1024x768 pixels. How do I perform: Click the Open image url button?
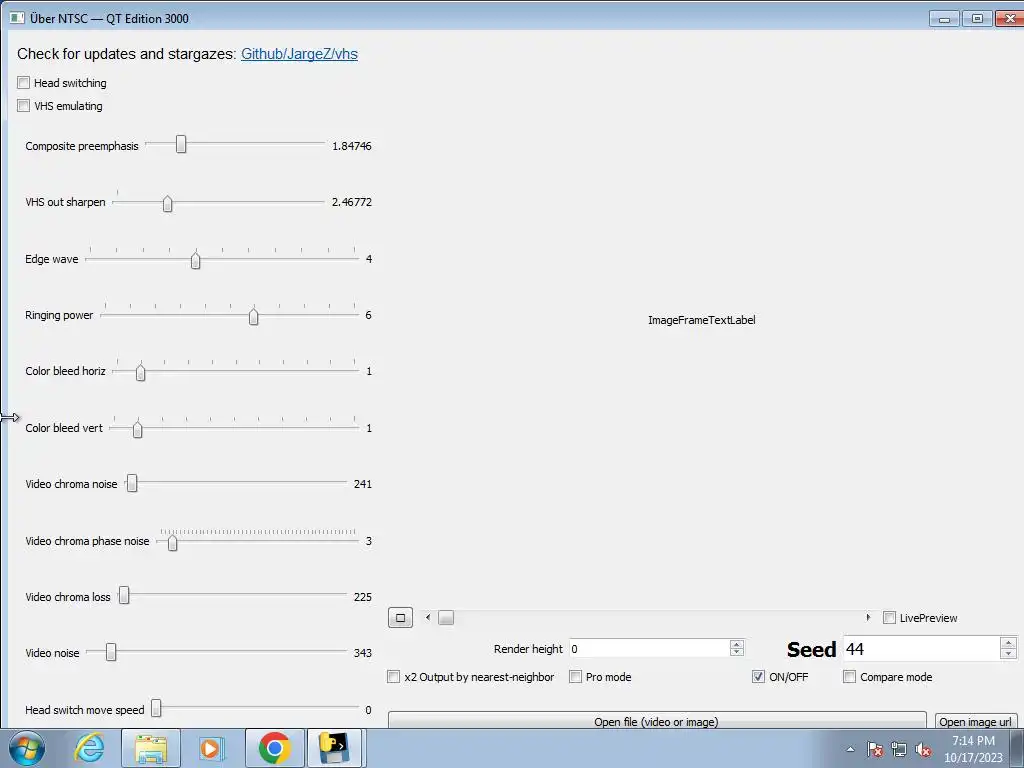(x=976, y=721)
